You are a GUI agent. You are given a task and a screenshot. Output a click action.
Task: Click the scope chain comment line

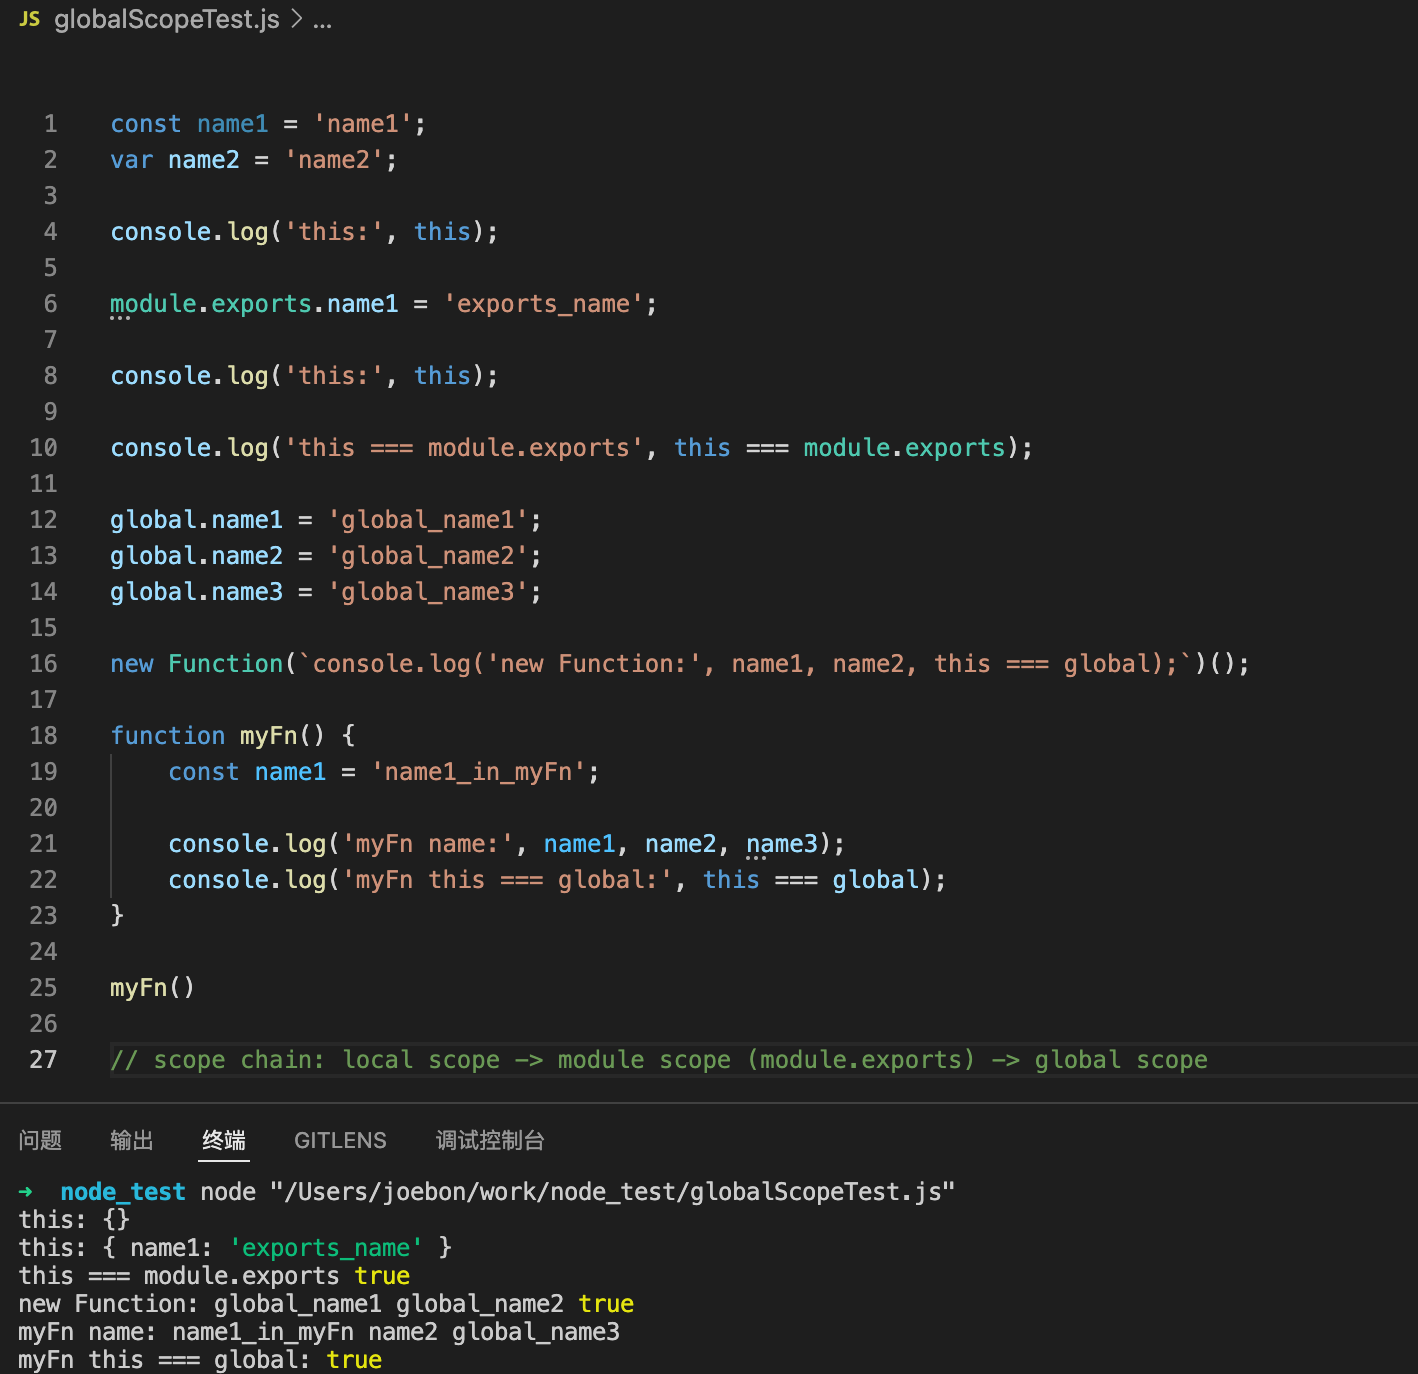pyautogui.click(x=659, y=1060)
